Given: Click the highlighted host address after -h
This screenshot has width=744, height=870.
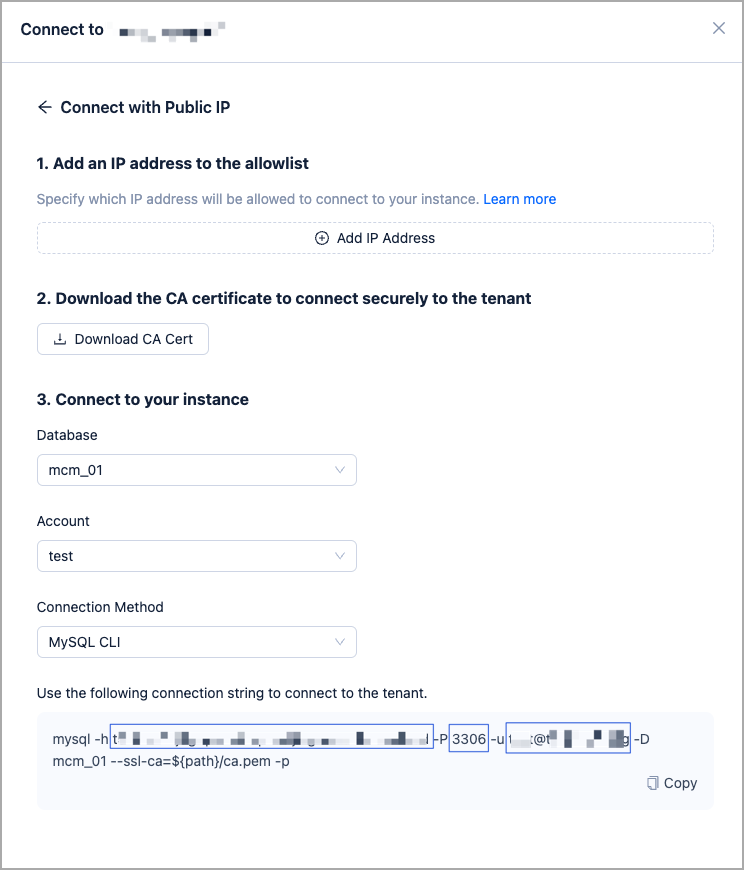Looking at the screenshot, I should click(271, 739).
